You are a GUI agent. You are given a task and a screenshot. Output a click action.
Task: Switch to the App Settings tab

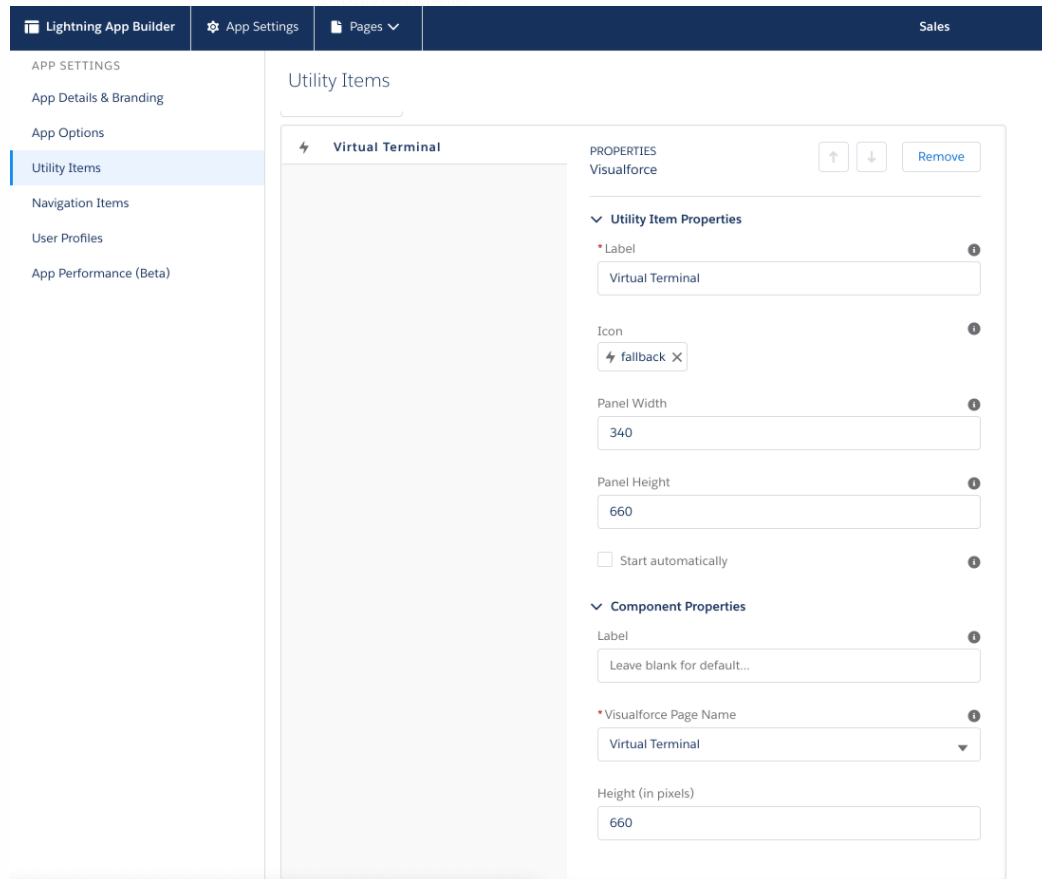point(253,27)
